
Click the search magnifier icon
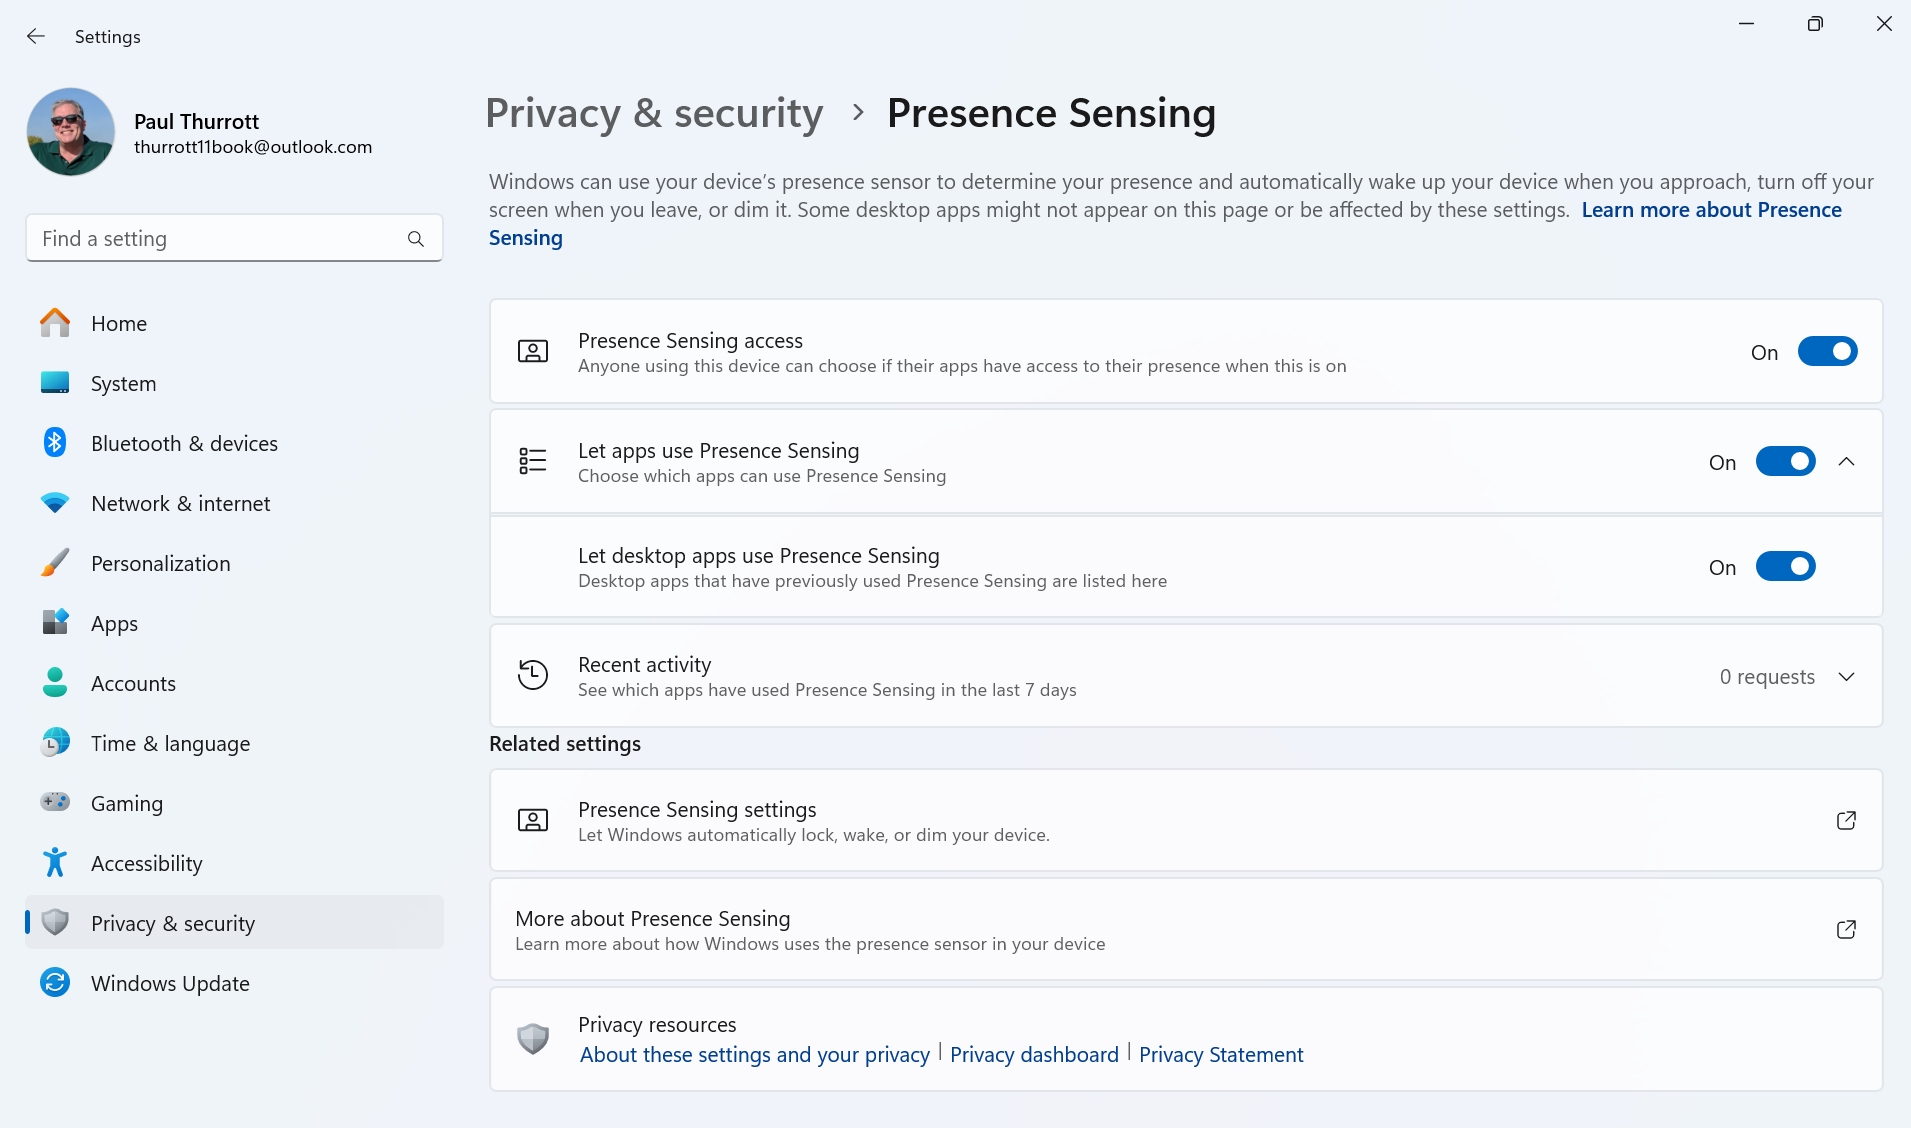[416, 239]
